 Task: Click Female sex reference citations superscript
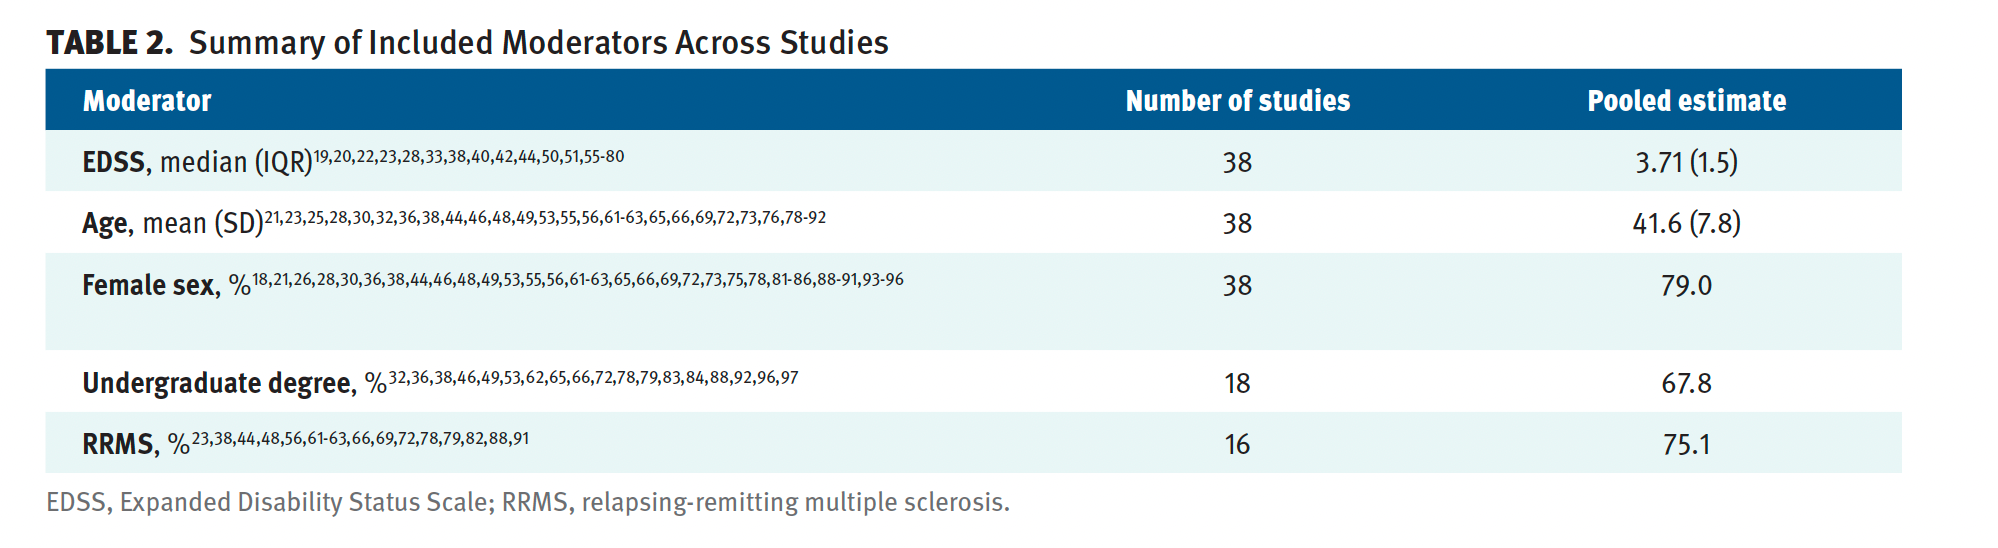578,279
